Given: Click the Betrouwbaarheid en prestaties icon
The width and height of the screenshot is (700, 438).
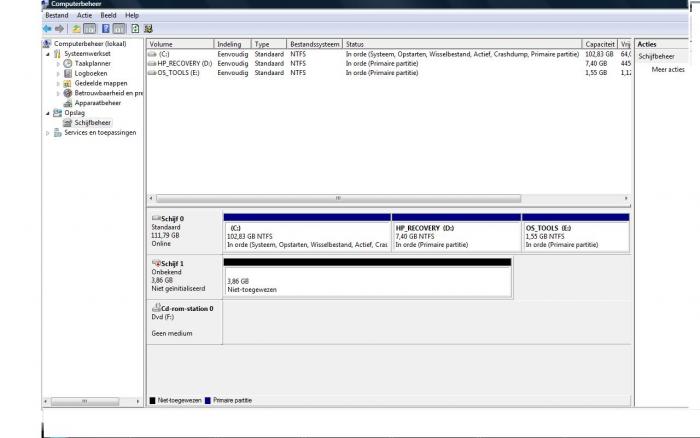Looking at the screenshot, I should click(67, 93).
